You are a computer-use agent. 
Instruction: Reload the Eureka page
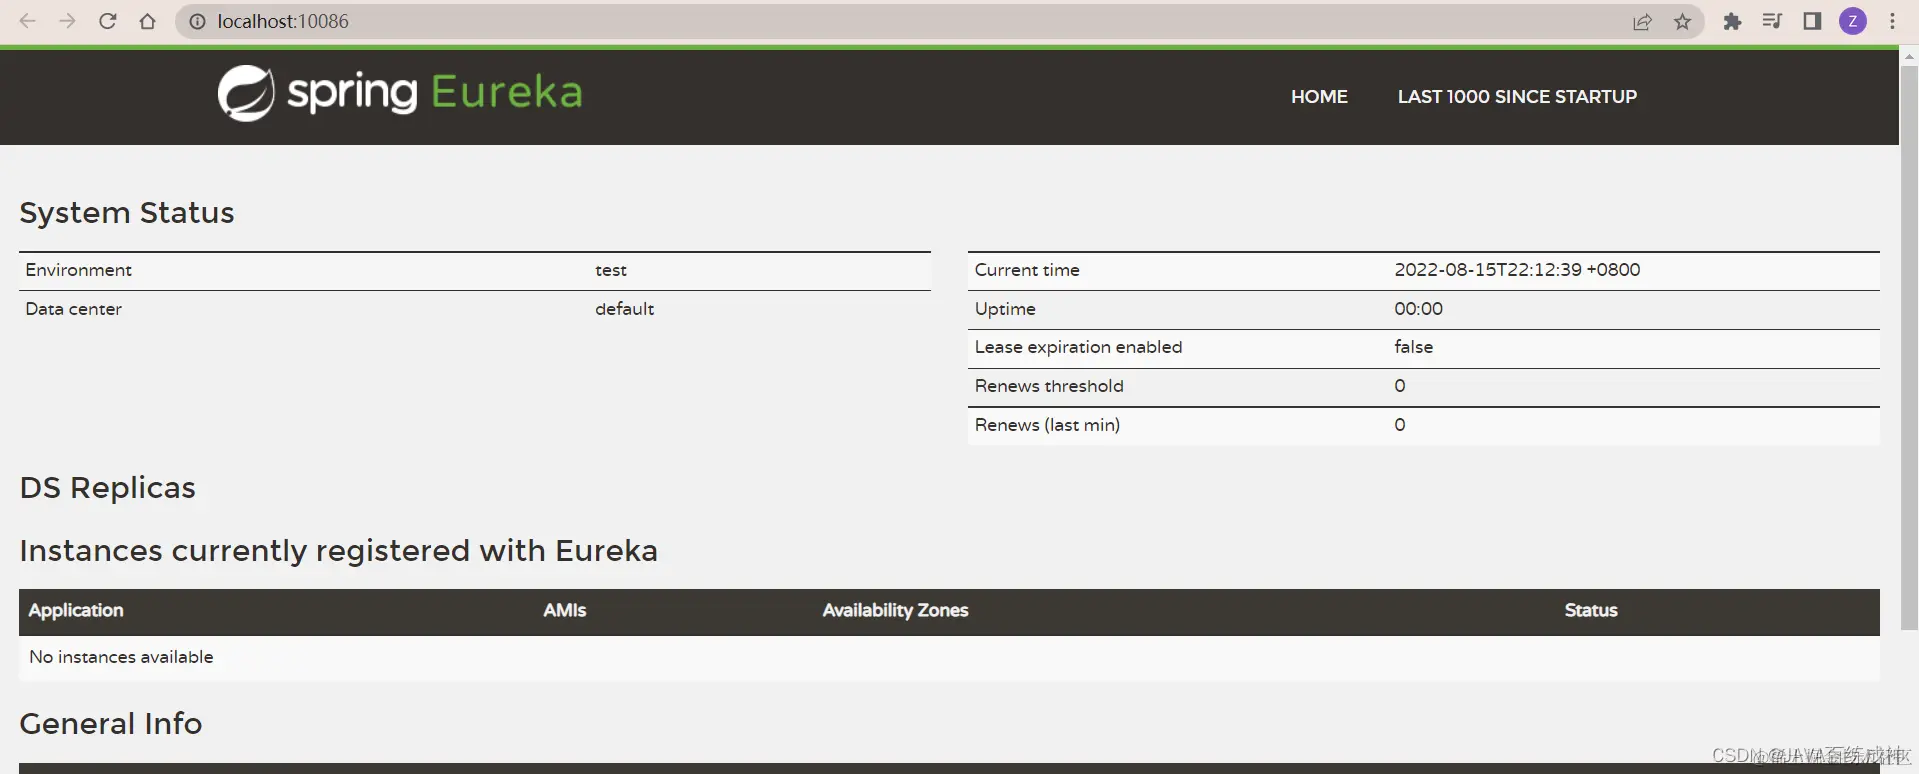(x=107, y=21)
